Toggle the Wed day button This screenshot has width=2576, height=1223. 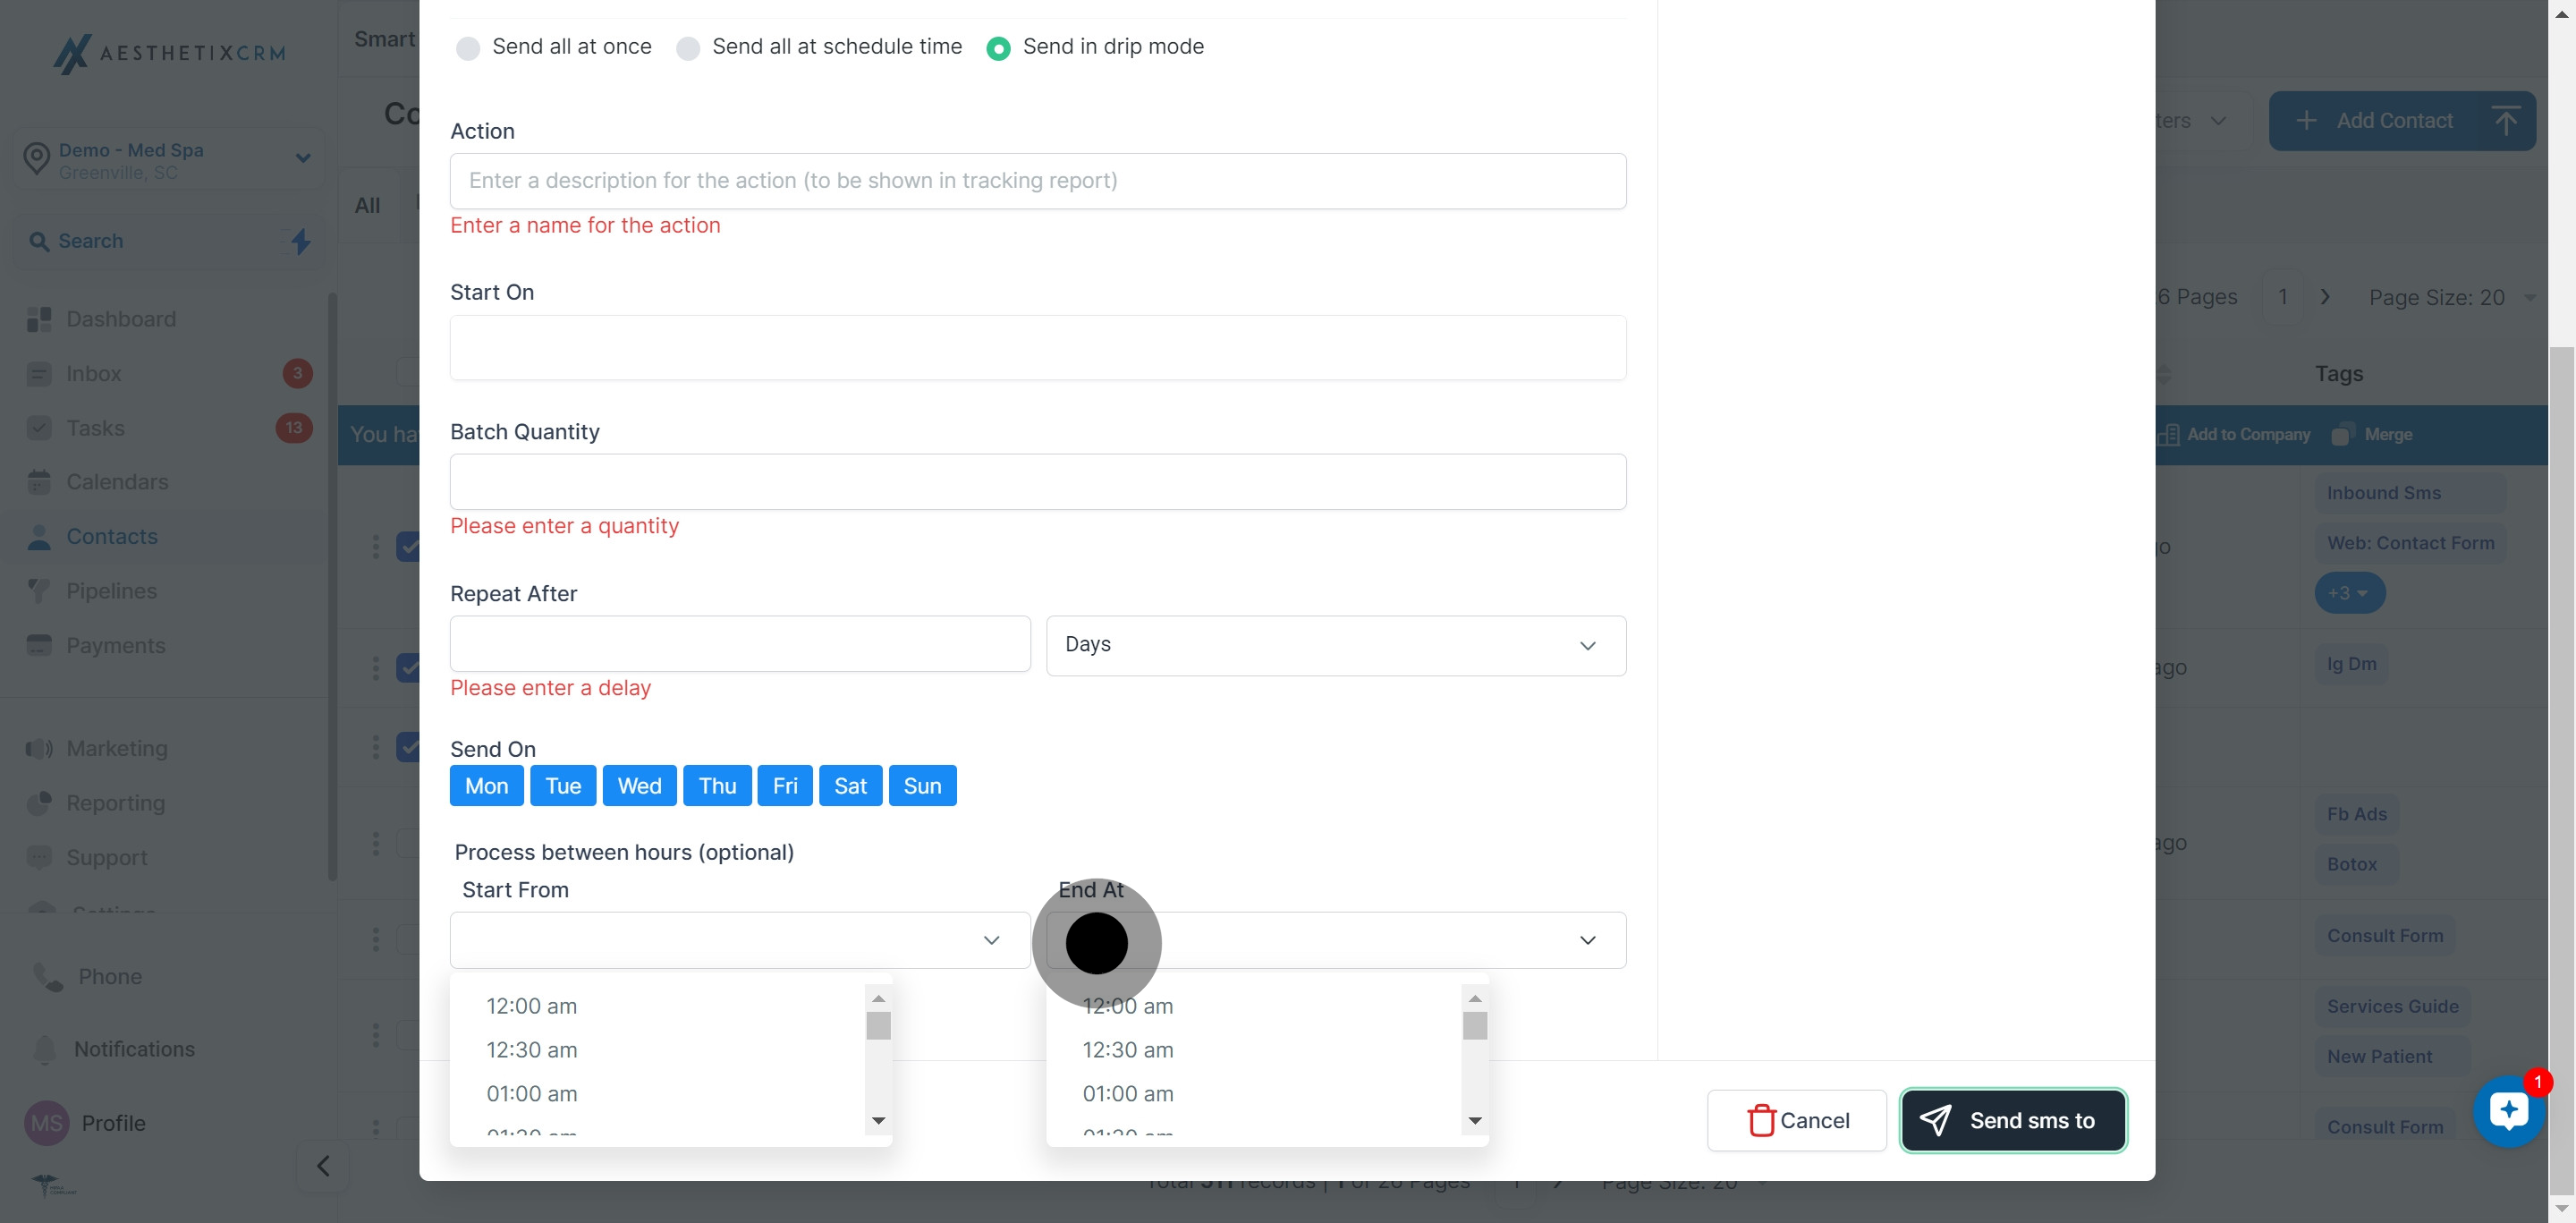(639, 786)
